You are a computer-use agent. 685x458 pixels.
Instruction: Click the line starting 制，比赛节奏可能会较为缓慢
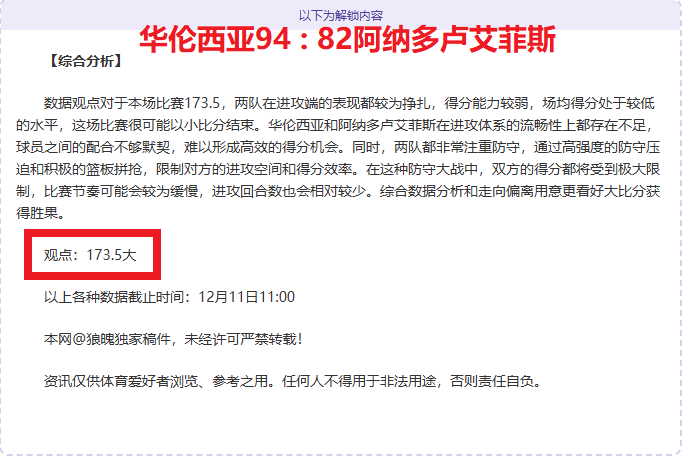[x=338, y=191]
